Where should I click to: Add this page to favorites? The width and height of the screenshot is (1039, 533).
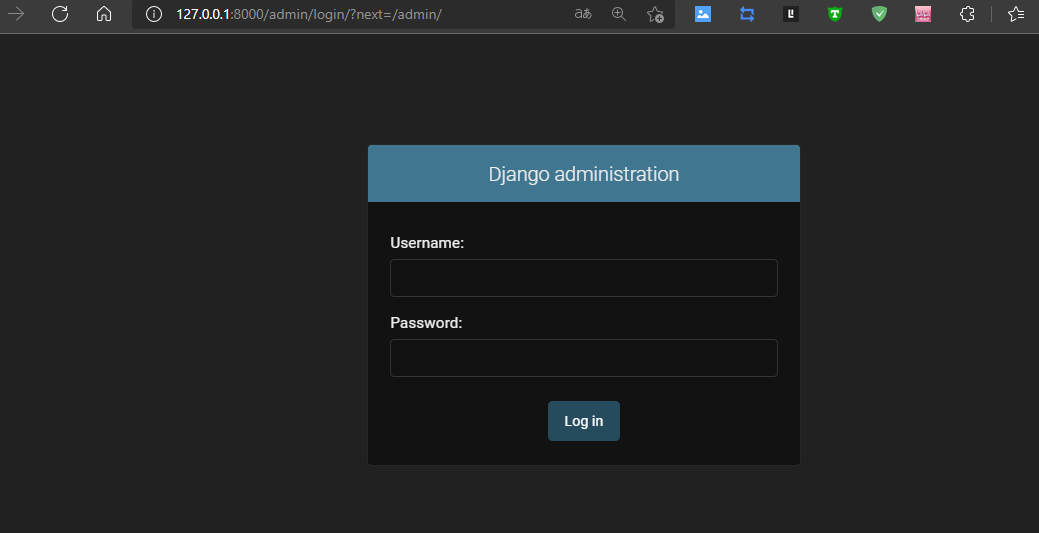655,14
